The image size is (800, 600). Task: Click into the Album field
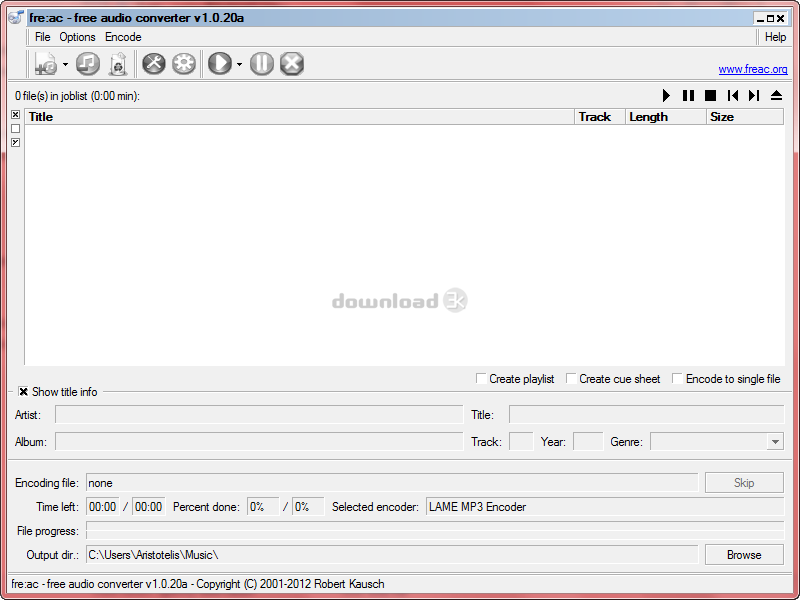(x=259, y=442)
